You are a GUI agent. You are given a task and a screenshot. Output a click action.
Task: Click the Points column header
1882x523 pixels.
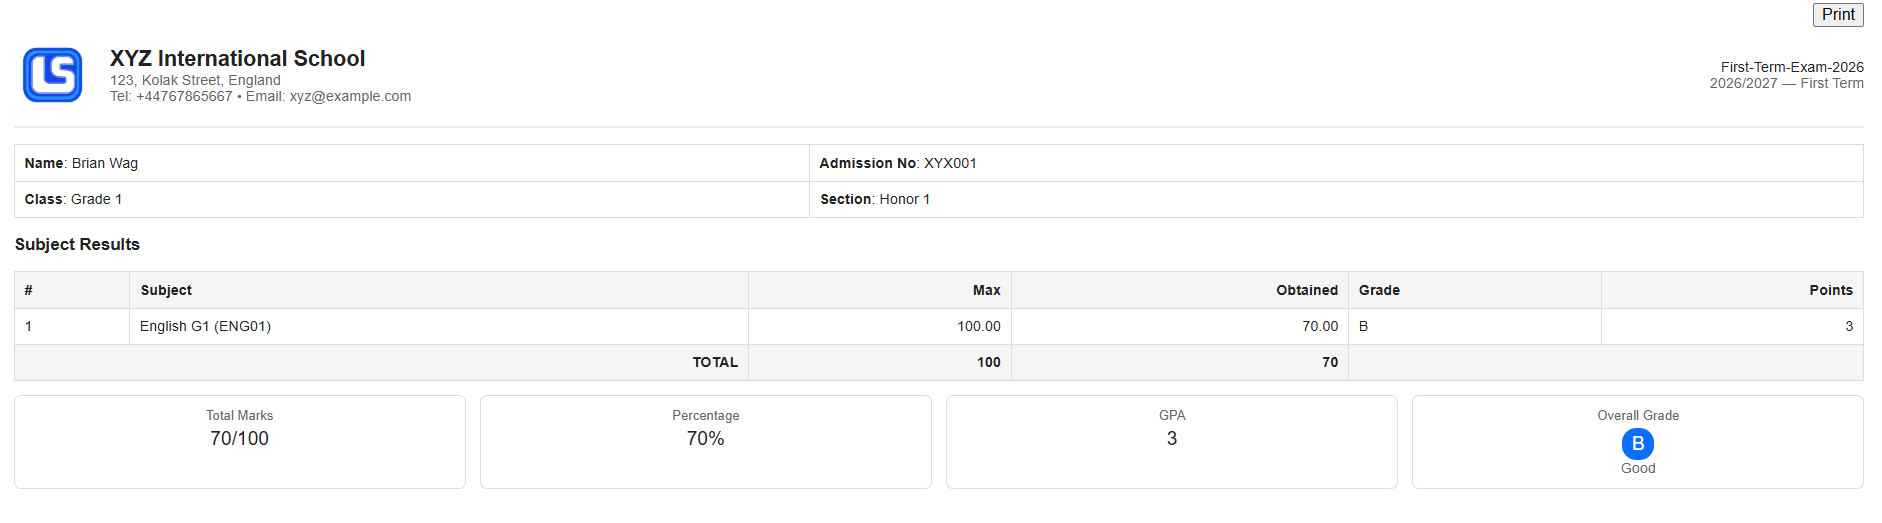(x=1830, y=290)
